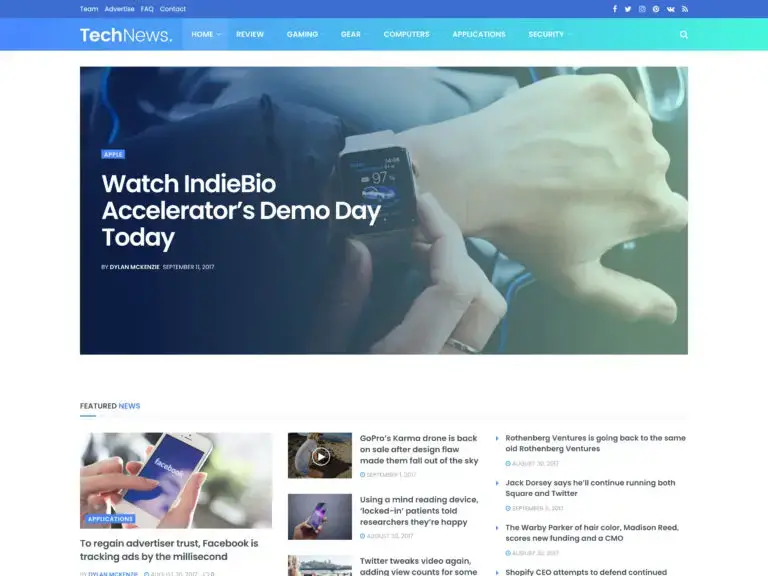Select the Review menu item
The width and height of the screenshot is (768, 576).
250,34
